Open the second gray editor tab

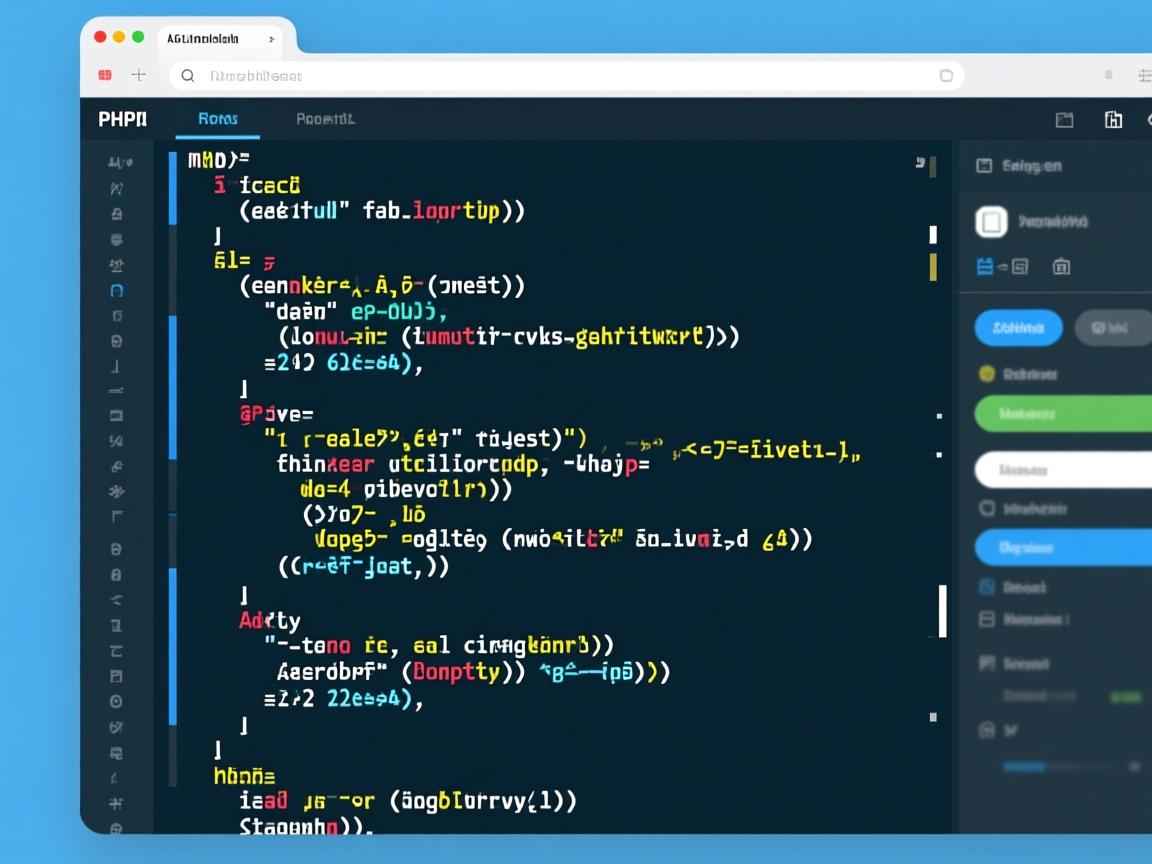tap(325, 119)
